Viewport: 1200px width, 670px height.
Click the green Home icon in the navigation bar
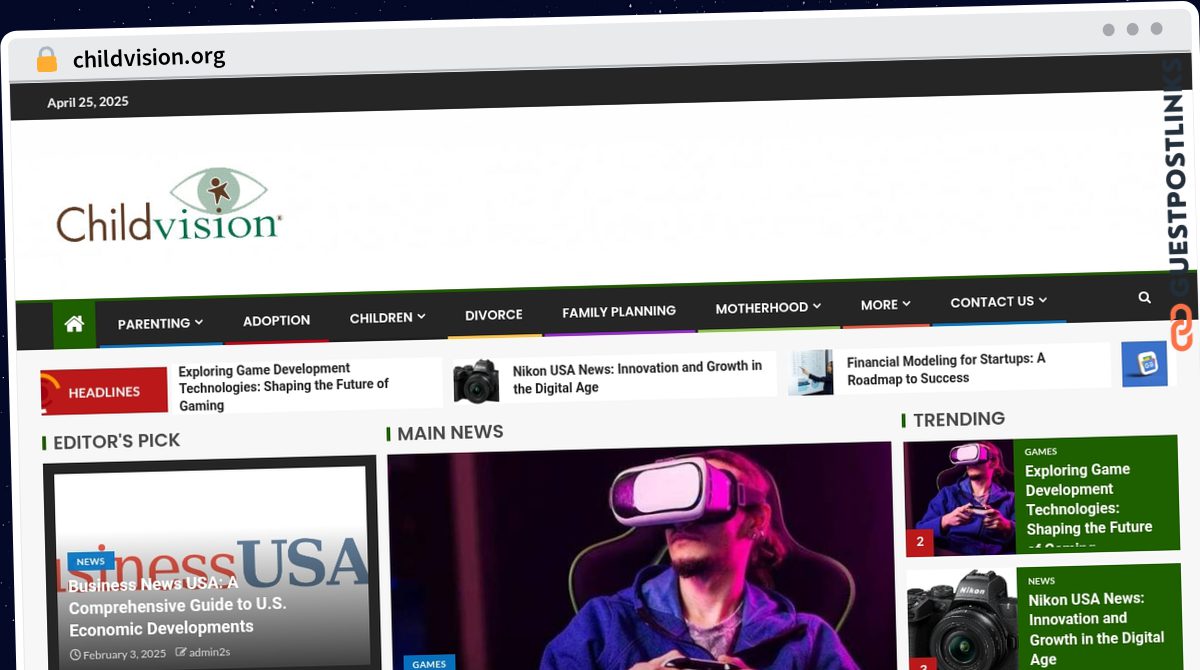coord(74,324)
